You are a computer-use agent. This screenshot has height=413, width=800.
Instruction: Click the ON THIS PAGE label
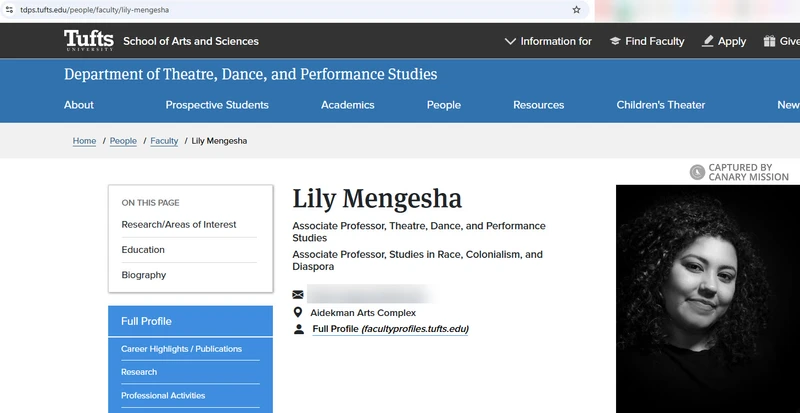coord(151,203)
